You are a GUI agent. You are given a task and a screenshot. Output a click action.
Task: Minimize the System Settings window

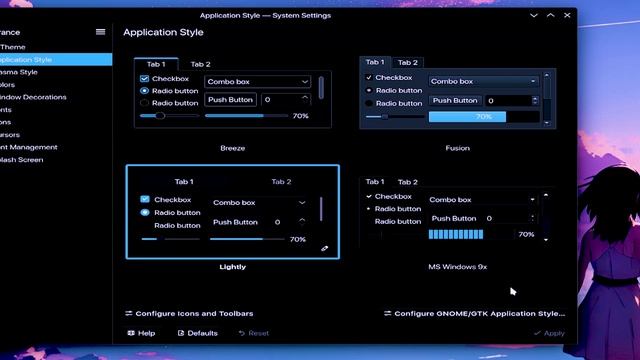pyautogui.click(x=533, y=16)
